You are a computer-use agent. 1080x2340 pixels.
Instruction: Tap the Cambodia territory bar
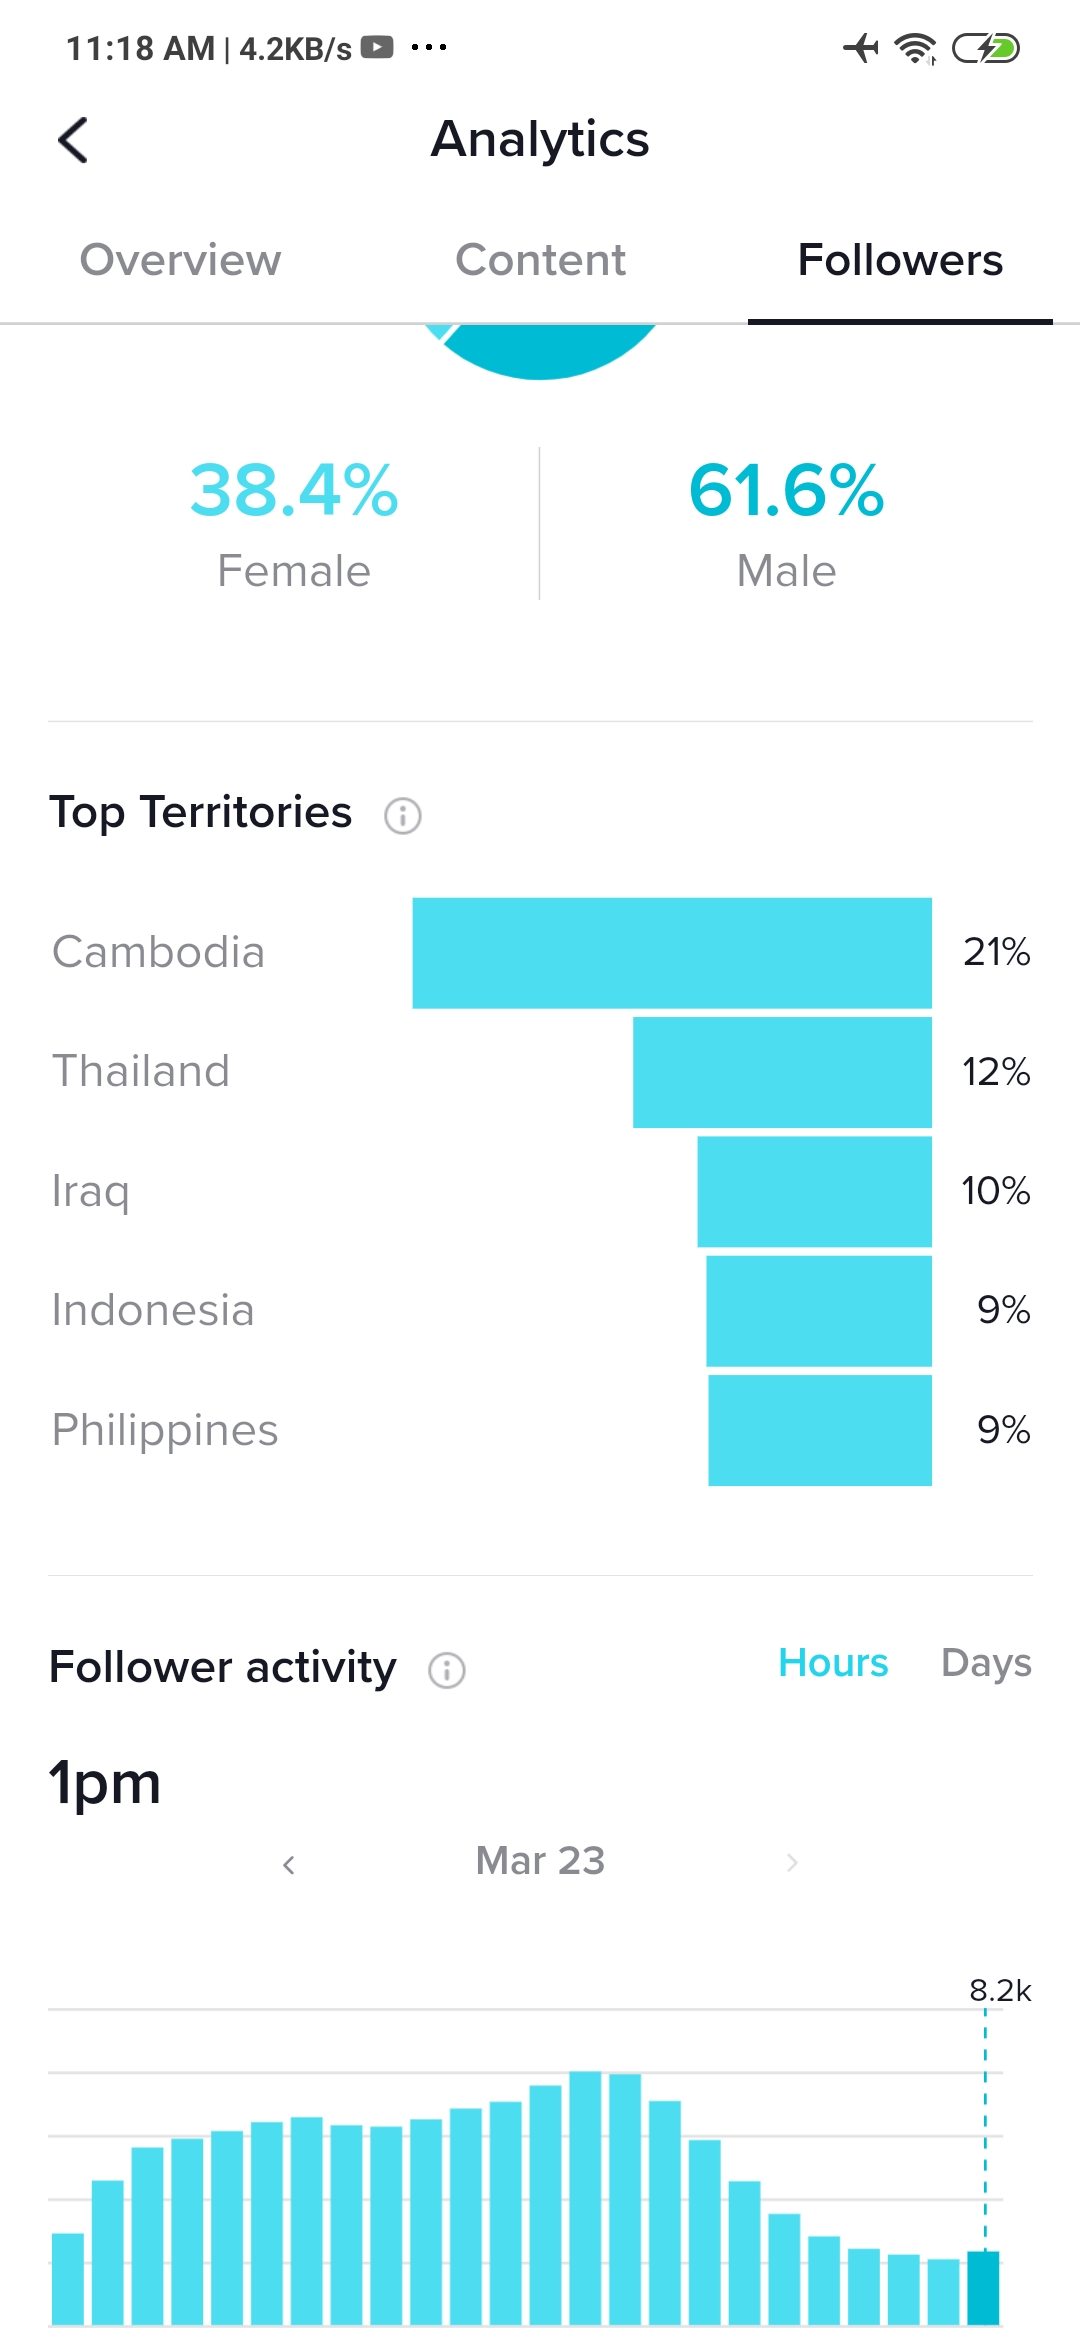tap(672, 953)
